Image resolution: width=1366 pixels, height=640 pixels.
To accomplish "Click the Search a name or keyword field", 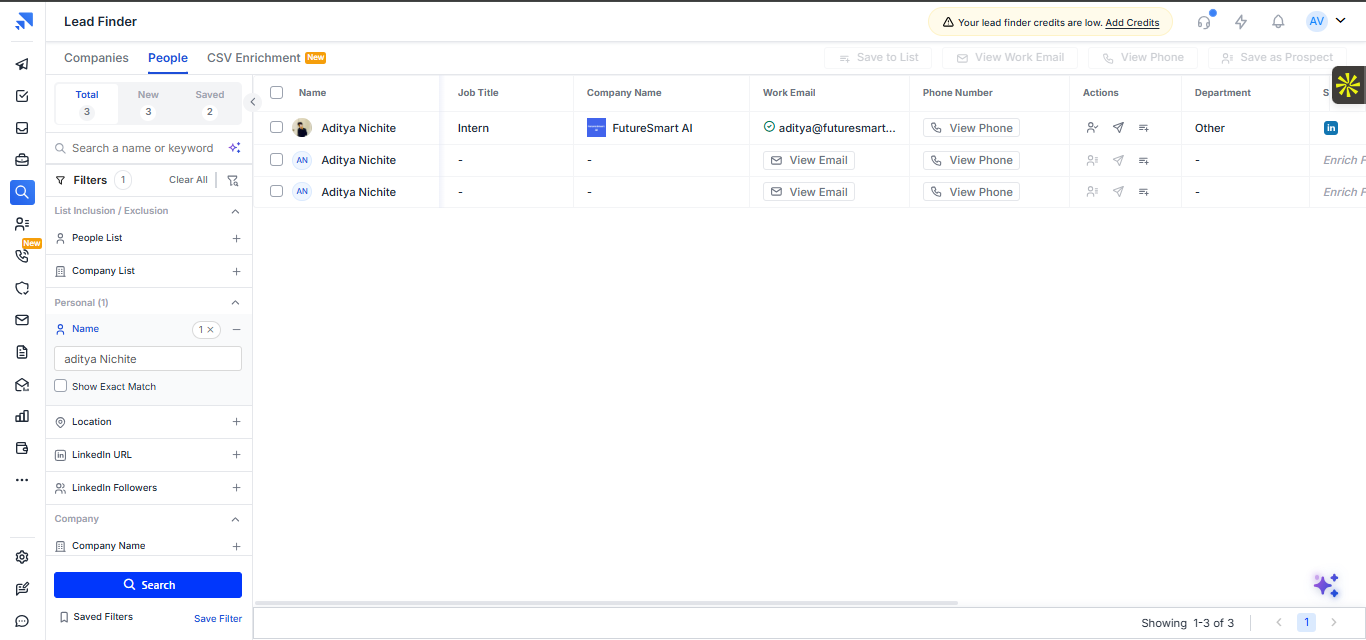I will pyautogui.click(x=142, y=148).
